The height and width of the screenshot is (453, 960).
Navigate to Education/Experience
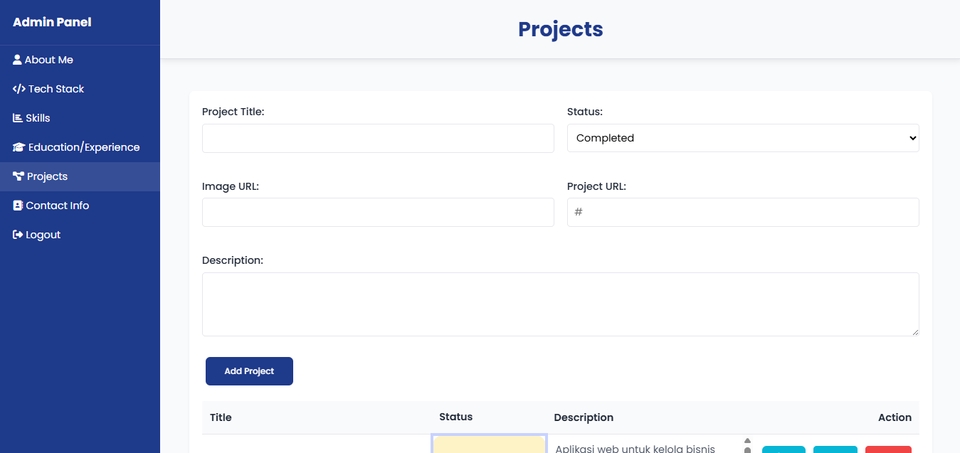80,148
